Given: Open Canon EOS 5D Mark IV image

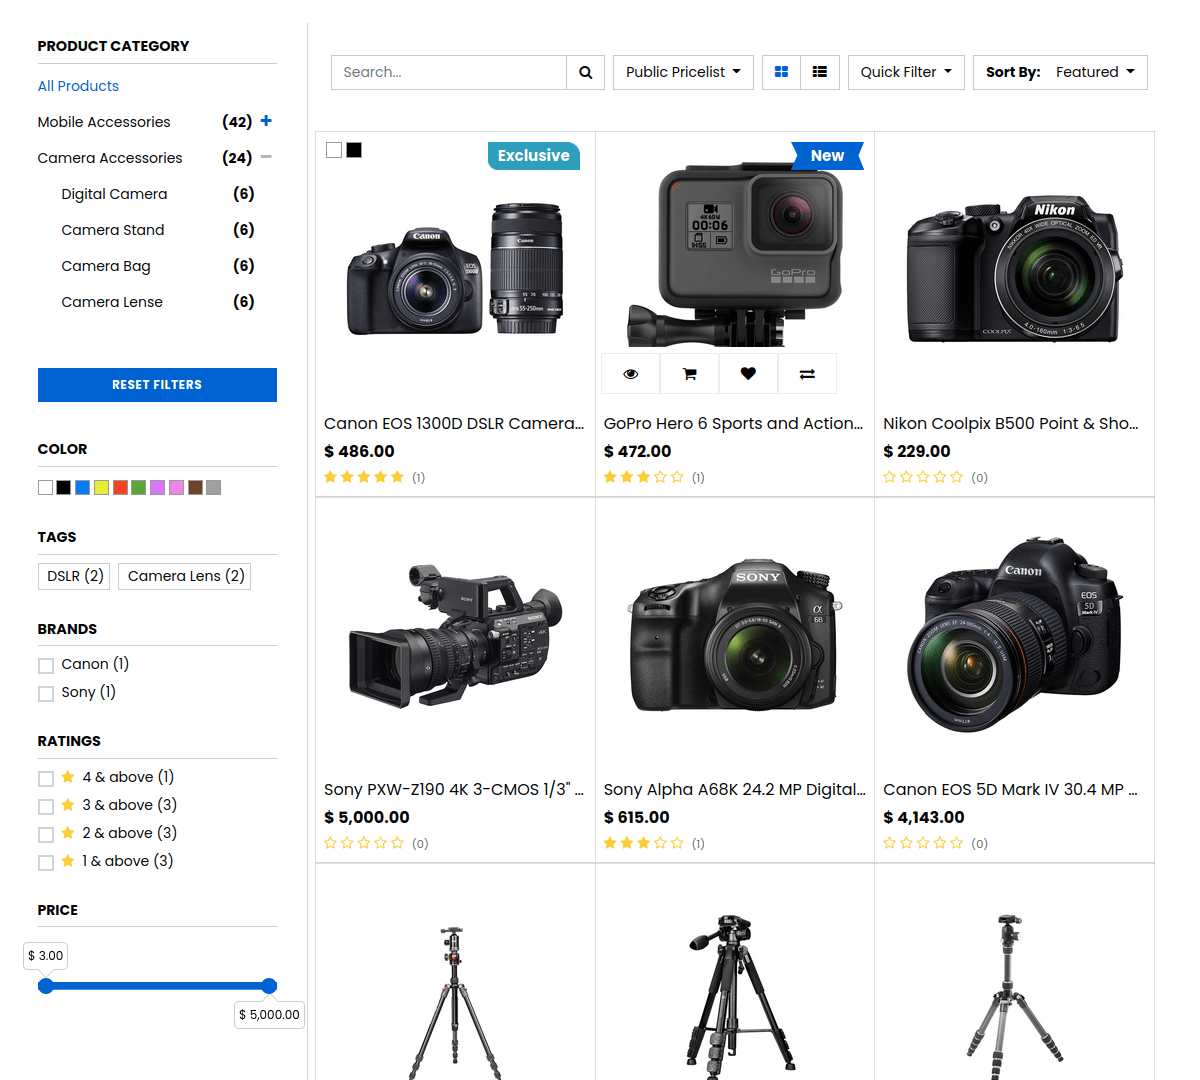Looking at the screenshot, I should [x=1014, y=636].
